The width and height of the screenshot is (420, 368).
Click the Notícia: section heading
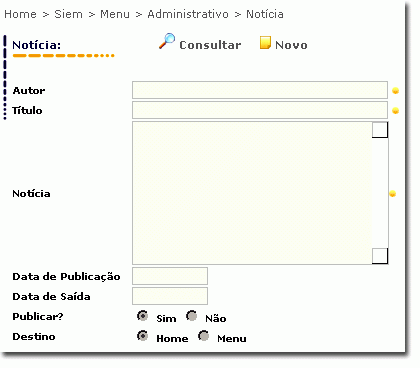[37, 45]
